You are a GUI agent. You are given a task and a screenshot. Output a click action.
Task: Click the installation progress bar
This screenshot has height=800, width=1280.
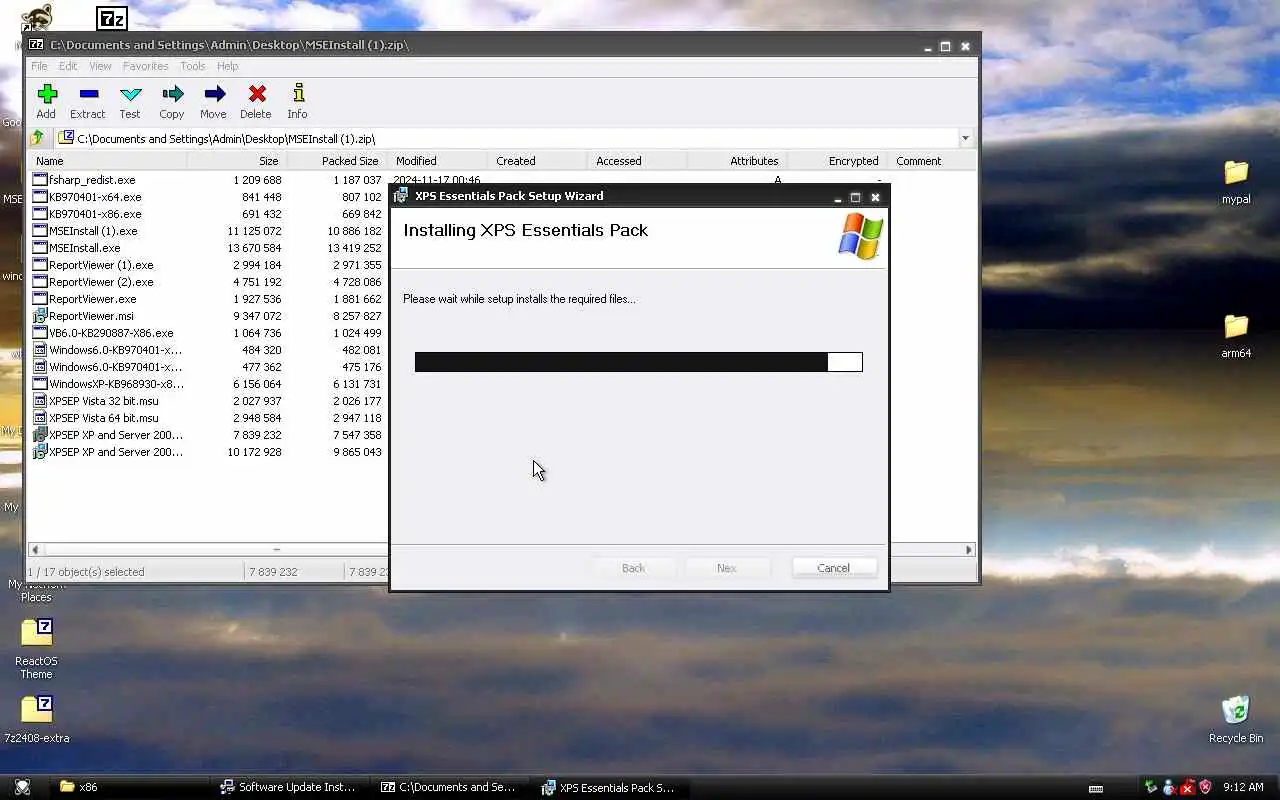pyautogui.click(x=638, y=362)
